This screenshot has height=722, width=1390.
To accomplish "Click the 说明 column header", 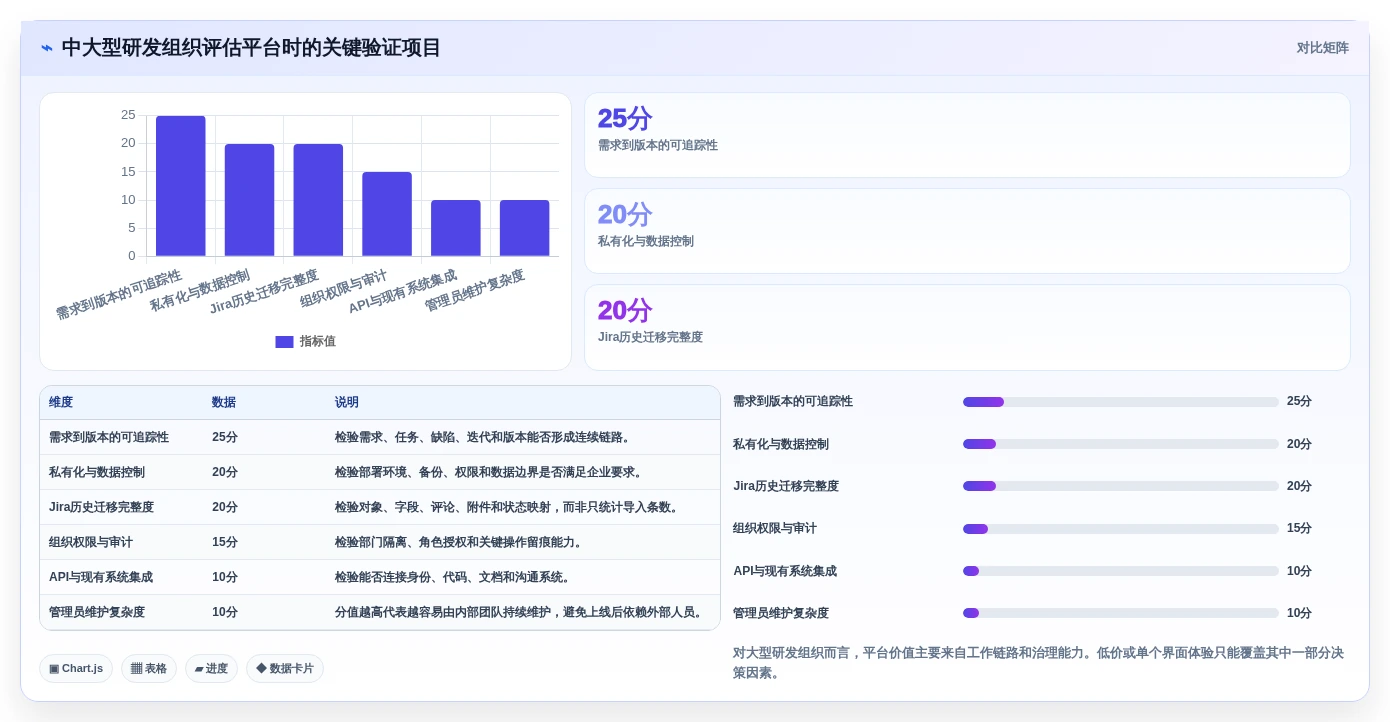I will coord(347,403).
